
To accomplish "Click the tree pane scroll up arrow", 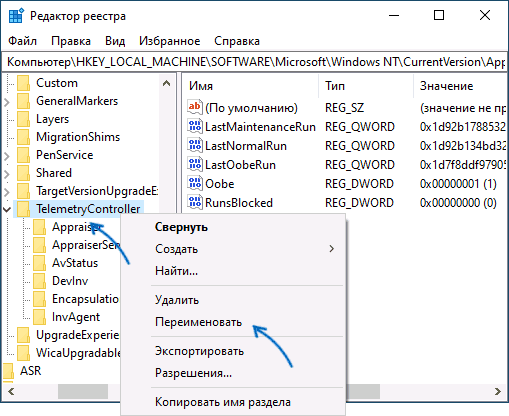I will (167, 83).
